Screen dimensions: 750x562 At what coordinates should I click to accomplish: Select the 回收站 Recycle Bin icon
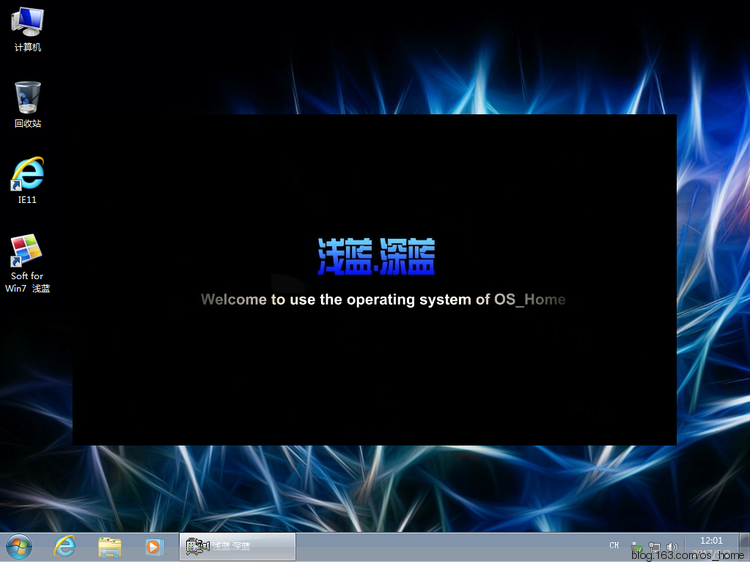(27, 98)
